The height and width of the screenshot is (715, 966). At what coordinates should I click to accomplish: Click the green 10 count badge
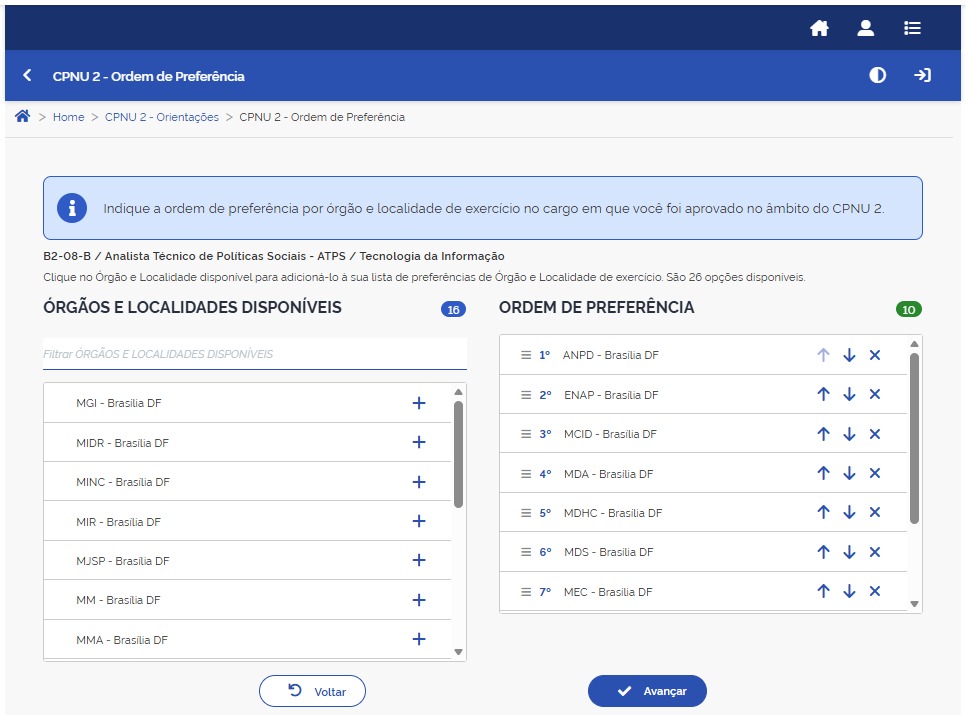pos(909,309)
